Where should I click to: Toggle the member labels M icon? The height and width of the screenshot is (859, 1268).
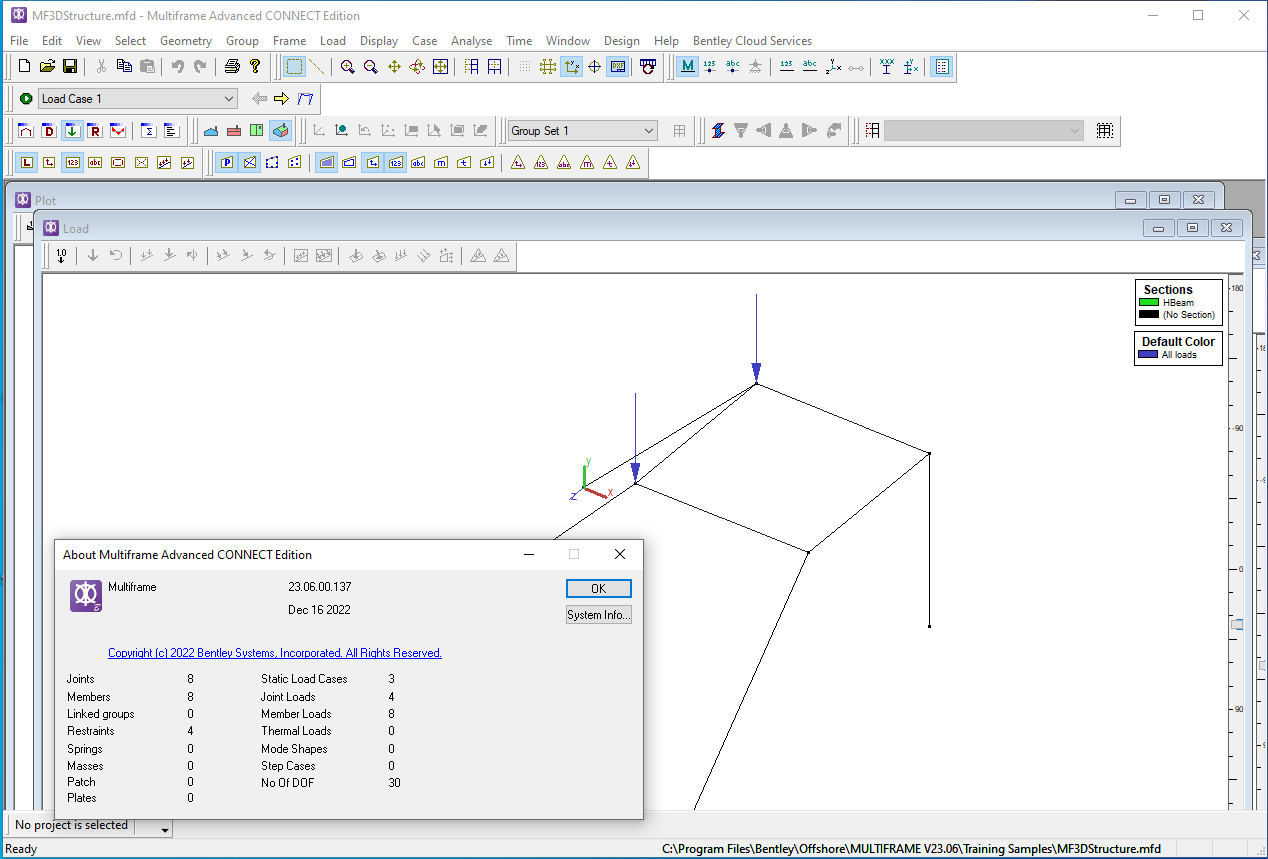point(687,67)
